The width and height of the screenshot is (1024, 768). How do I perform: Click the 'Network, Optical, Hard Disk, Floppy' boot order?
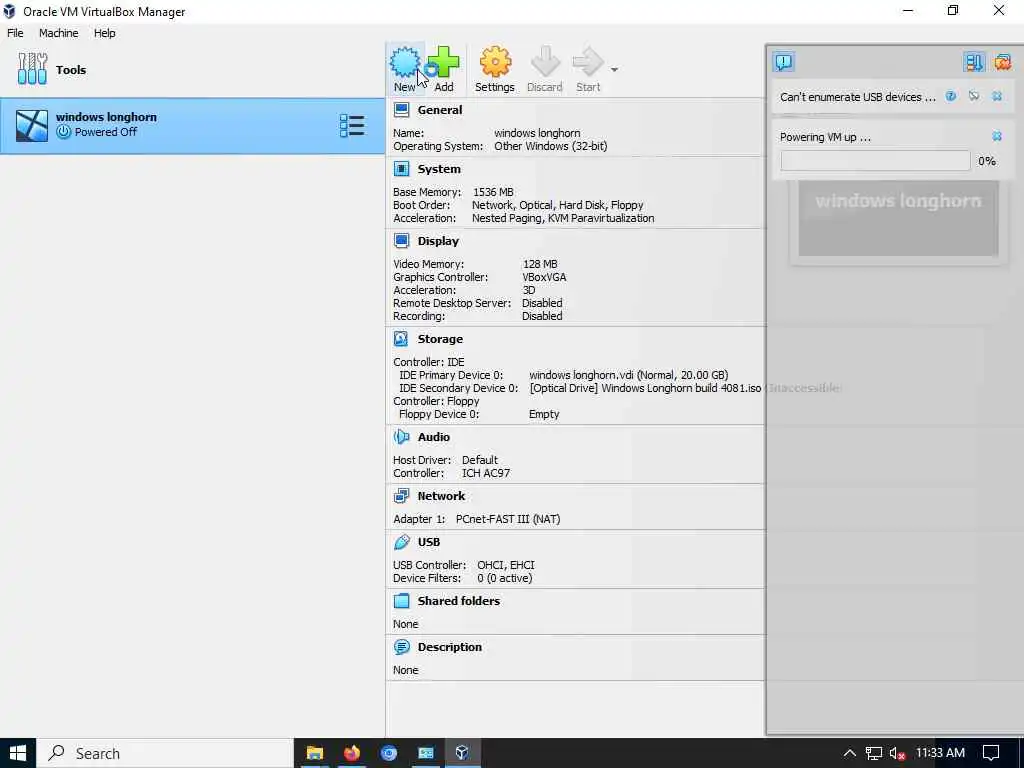point(558,205)
